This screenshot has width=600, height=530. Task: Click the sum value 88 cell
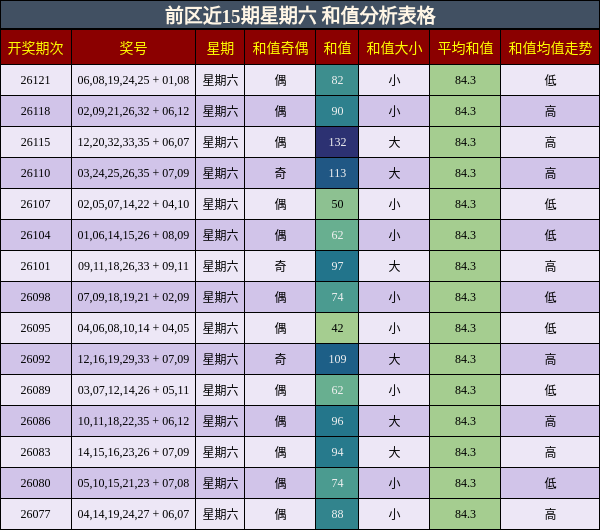pyautogui.click(x=337, y=514)
